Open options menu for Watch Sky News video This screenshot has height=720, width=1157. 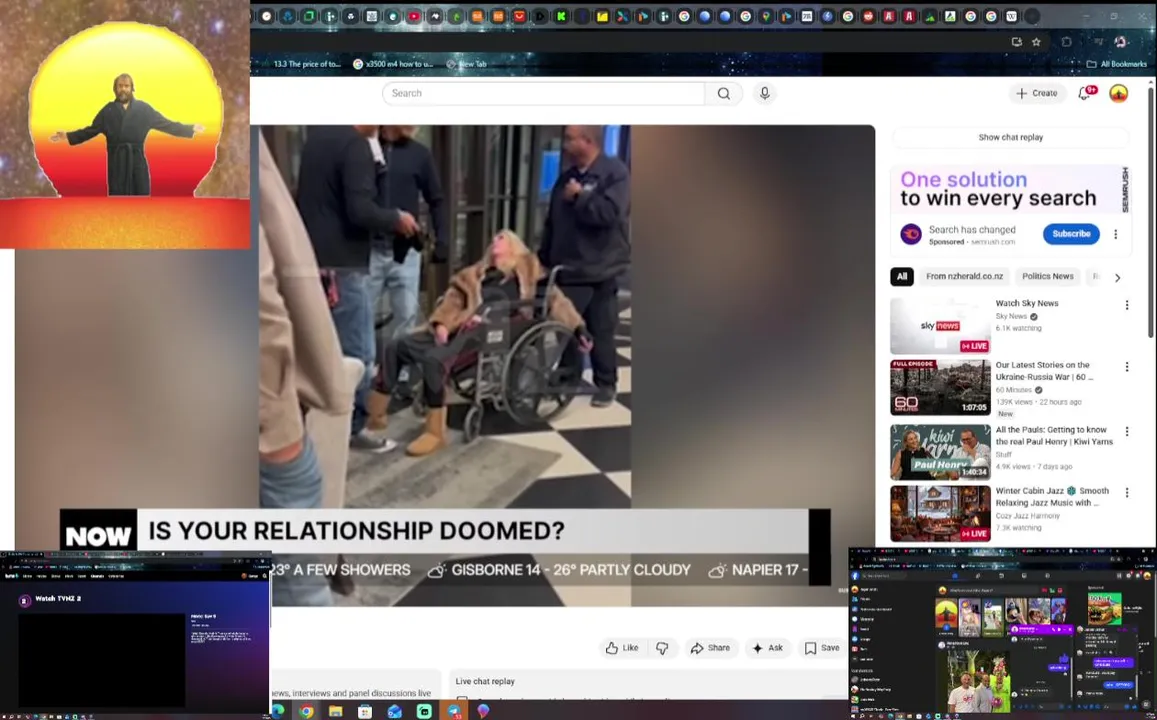tap(1126, 305)
